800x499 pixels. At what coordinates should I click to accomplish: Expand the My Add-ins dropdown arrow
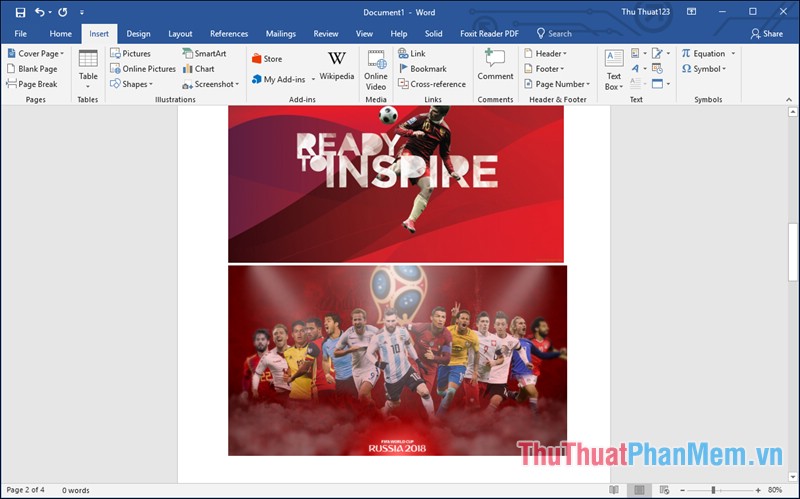click(x=313, y=80)
